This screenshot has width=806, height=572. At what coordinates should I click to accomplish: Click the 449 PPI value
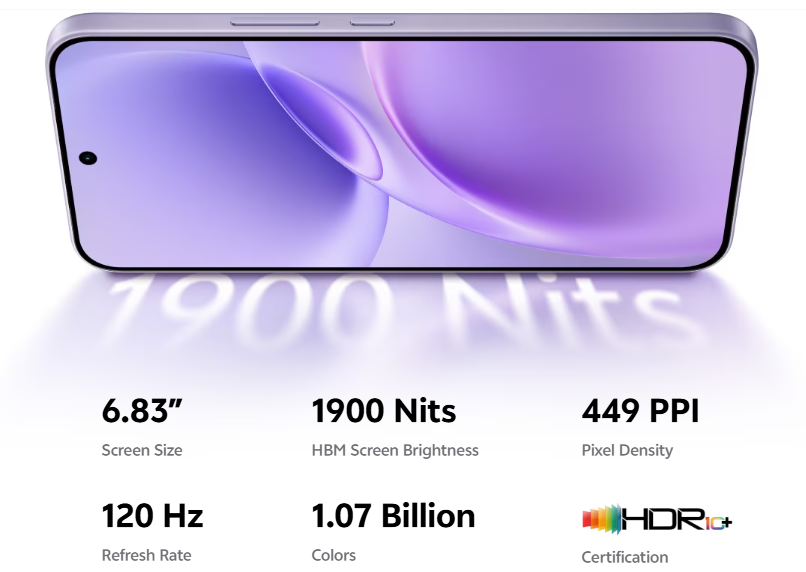pyautogui.click(x=640, y=411)
